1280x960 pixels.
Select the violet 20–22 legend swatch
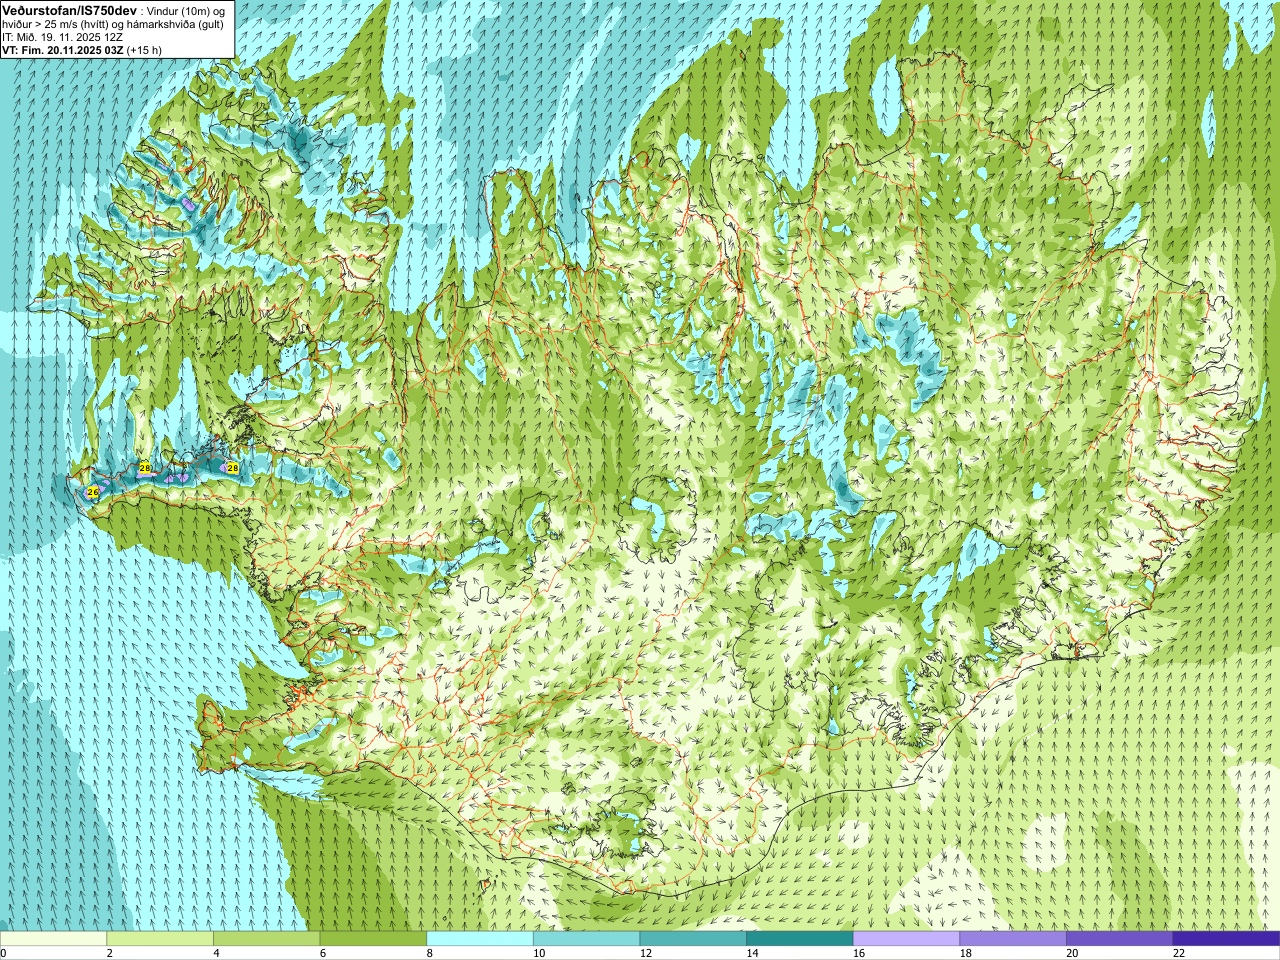pos(1120,939)
